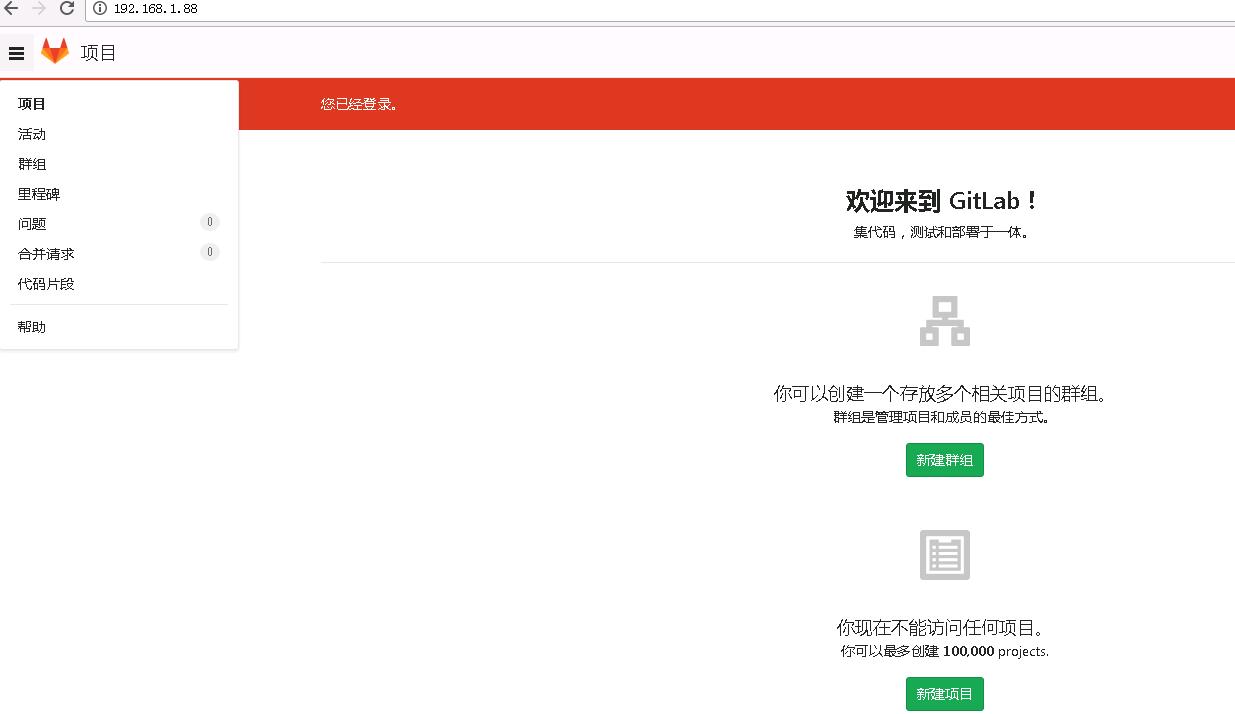Open the hamburger navigation menu
The width and height of the screenshot is (1235, 714).
coord(17,53)
